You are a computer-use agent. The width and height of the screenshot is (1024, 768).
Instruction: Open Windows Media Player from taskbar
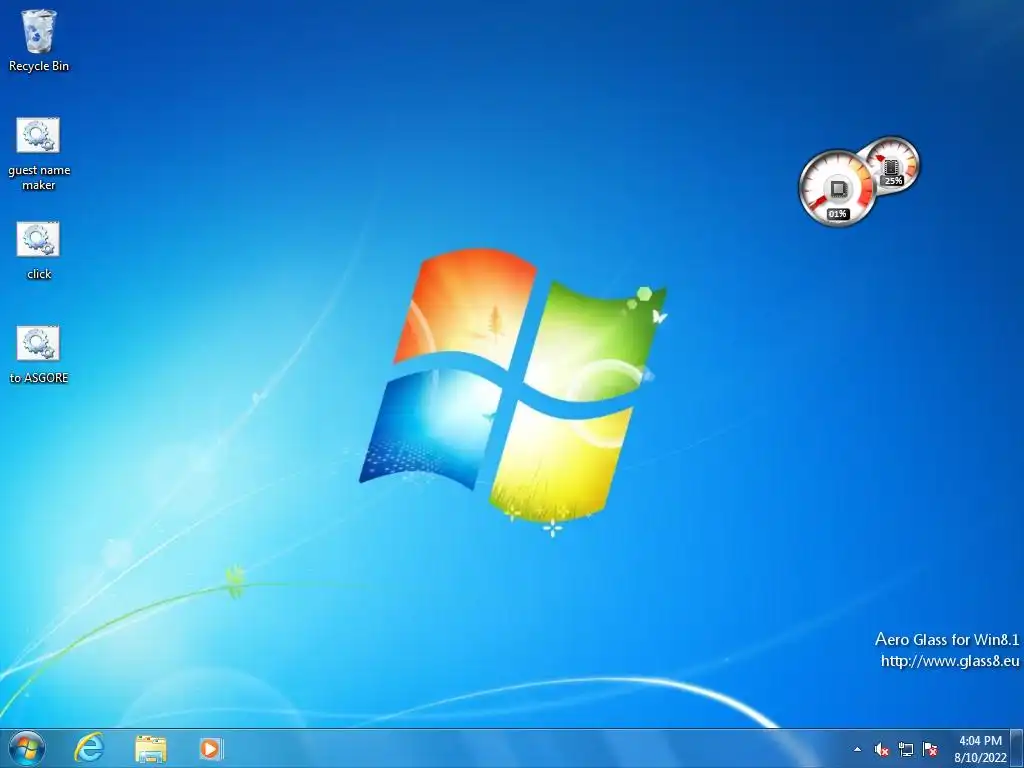click(211, 748)
